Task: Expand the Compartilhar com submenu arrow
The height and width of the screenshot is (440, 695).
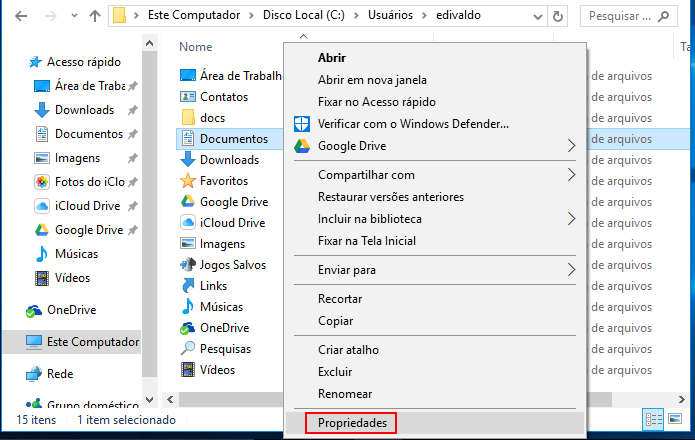Action: click(x=571, y=175)
